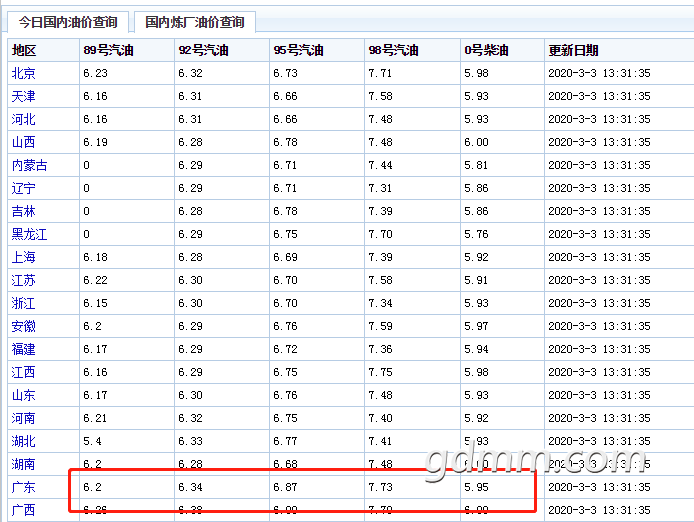Open the 河南 region link
Viewport: 694px width, 522px height.
click(23, 418)
